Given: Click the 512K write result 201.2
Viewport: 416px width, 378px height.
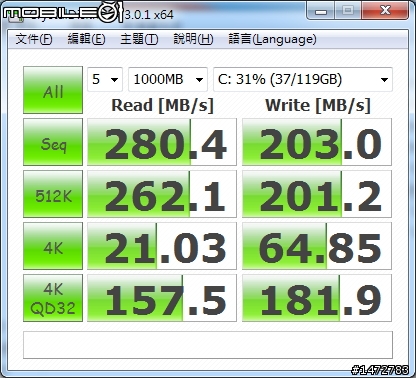Looking at the screenshot, I should pyautogui.click(x=317, y=194).
